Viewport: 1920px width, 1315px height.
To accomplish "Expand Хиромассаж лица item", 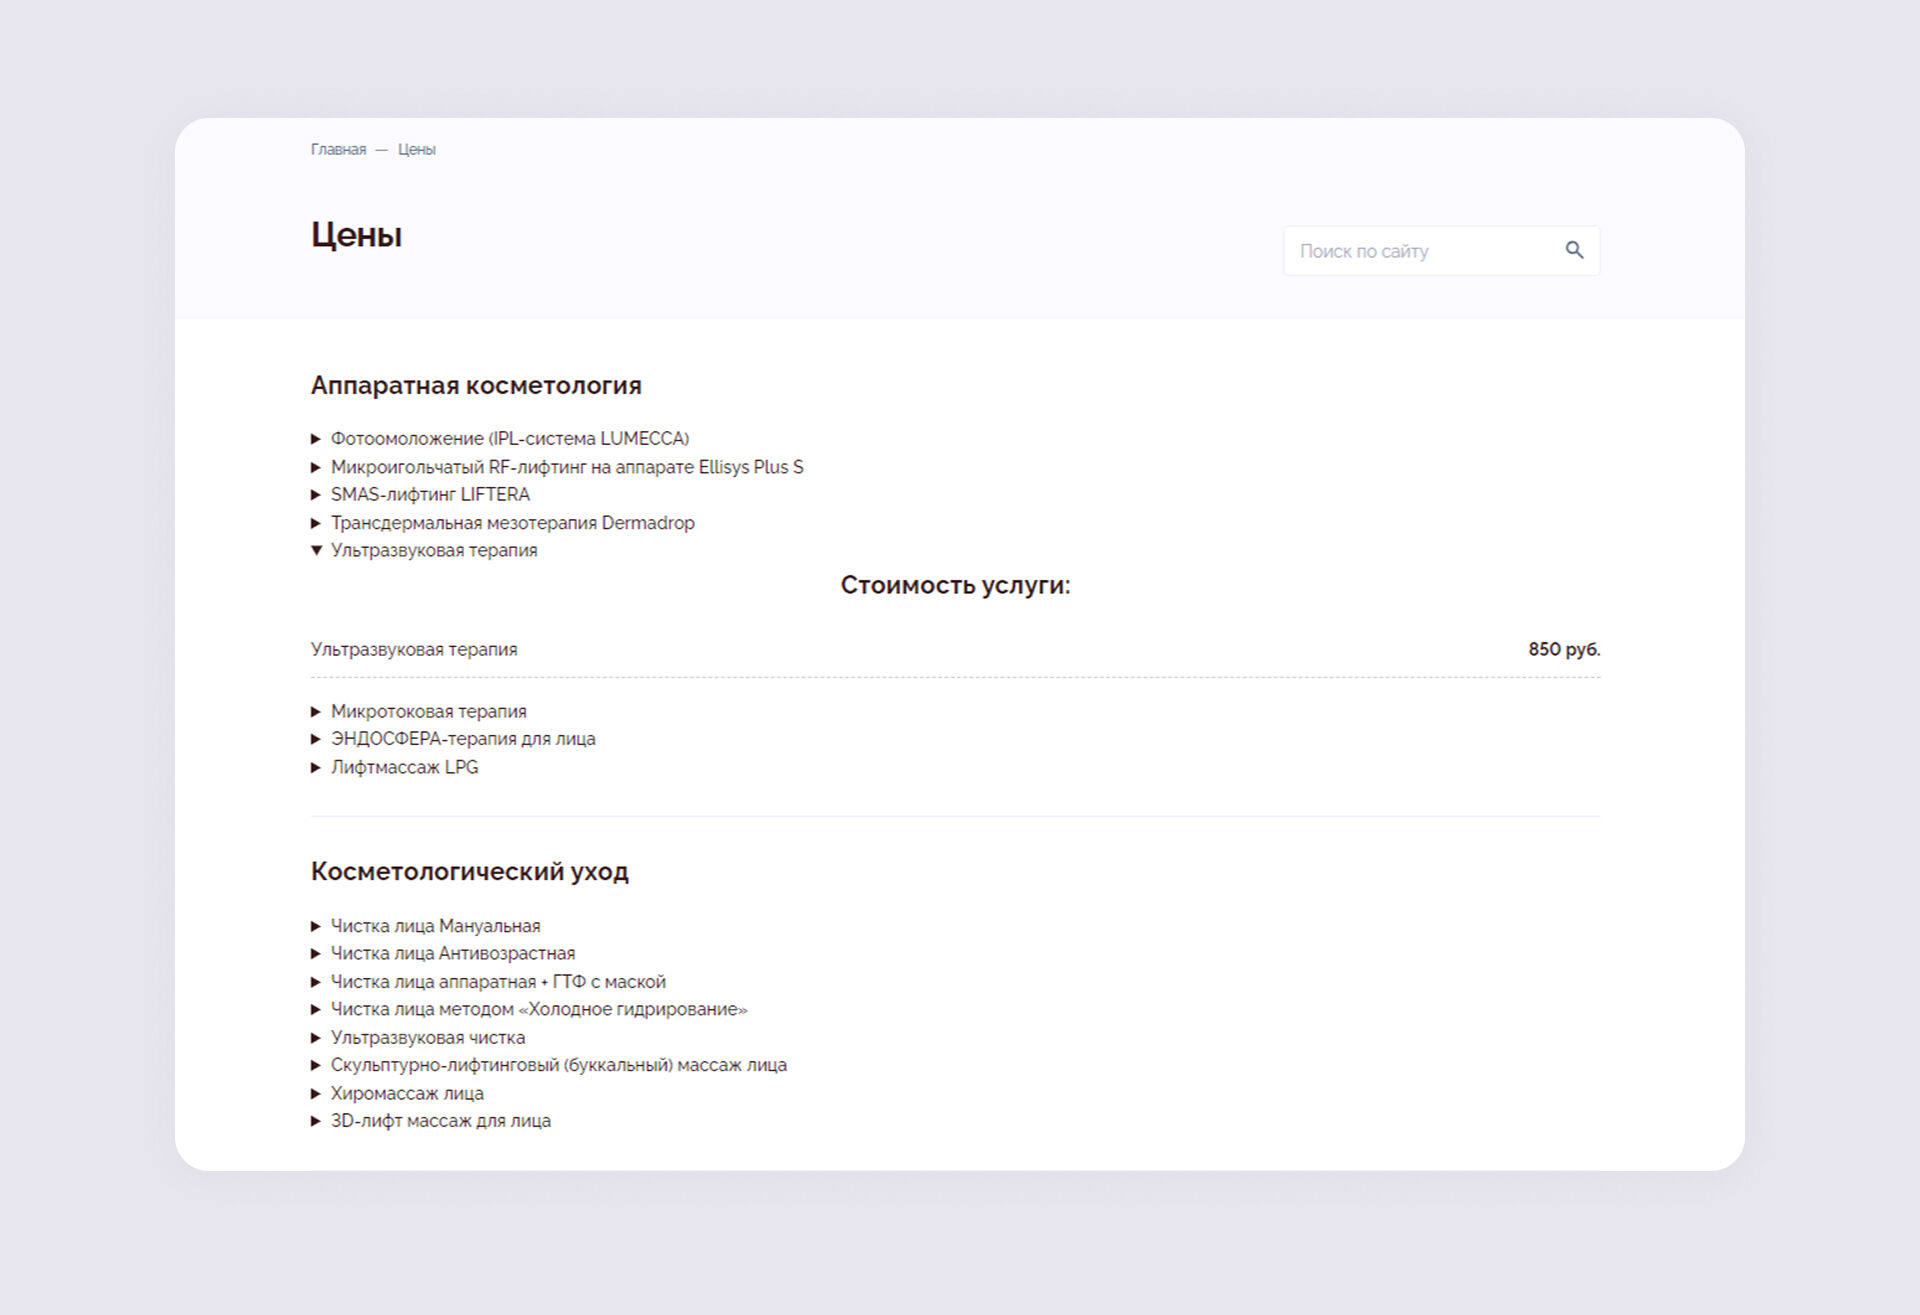I will 406,1094.
